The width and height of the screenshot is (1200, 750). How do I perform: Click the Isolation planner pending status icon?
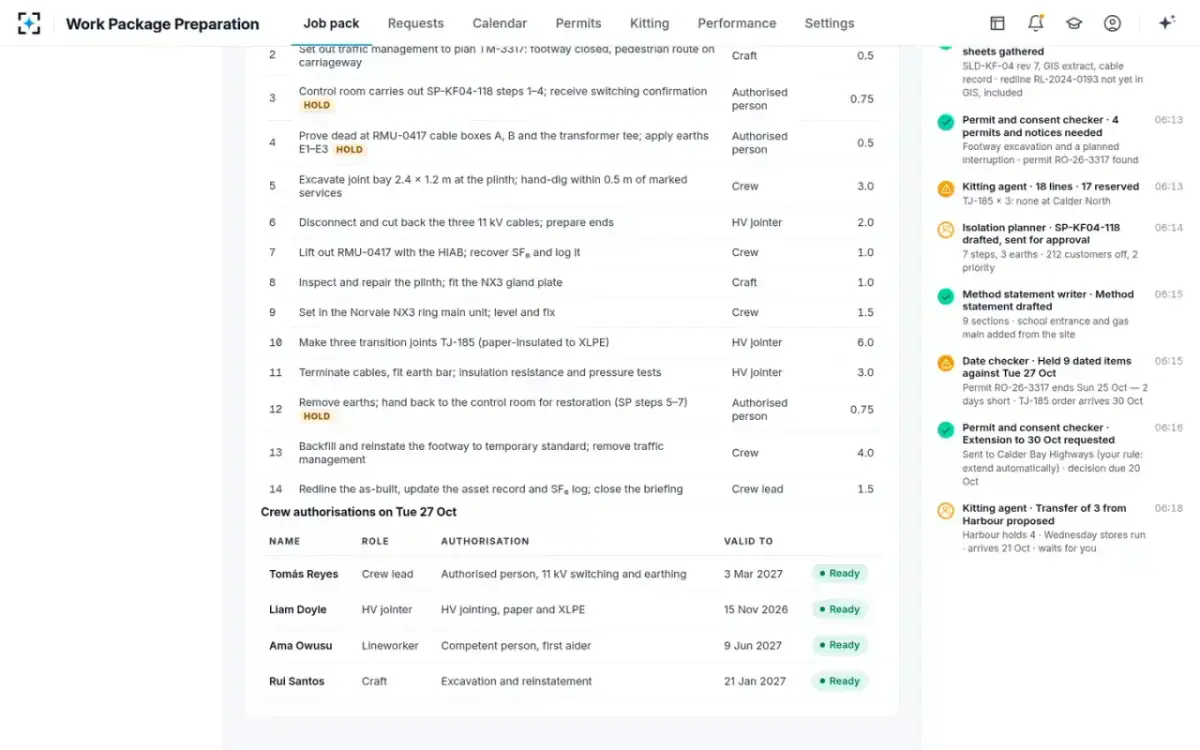(x=945, y=230)
